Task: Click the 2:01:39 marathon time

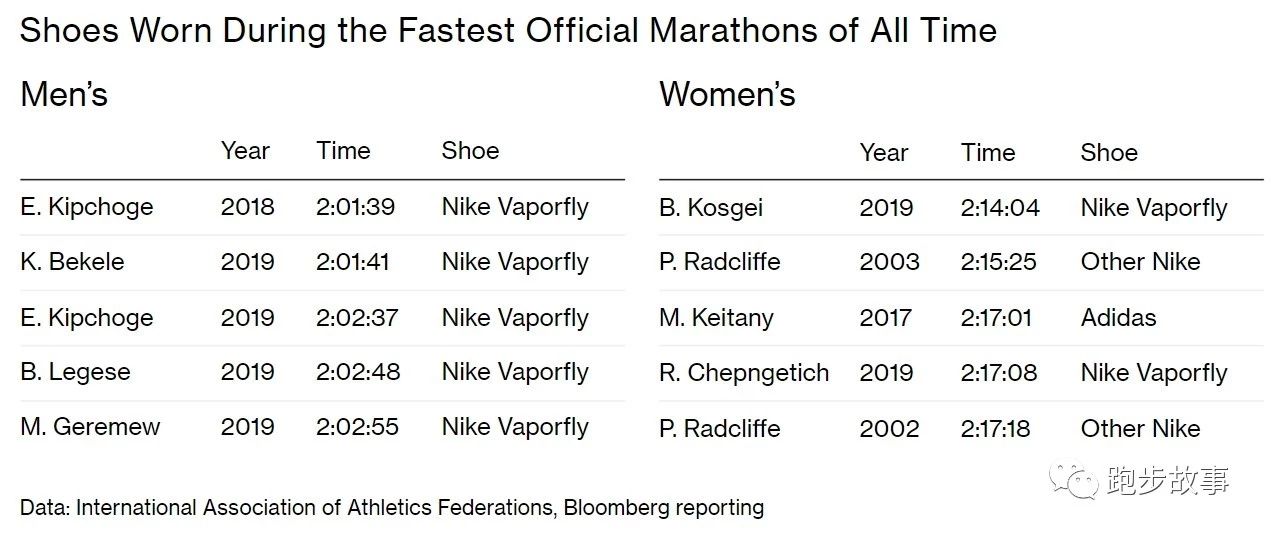Action: 355,207
